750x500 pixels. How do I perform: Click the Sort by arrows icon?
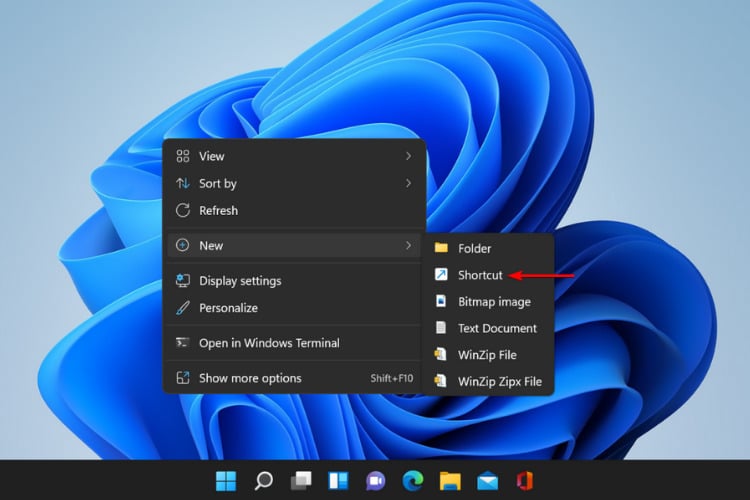183,183
